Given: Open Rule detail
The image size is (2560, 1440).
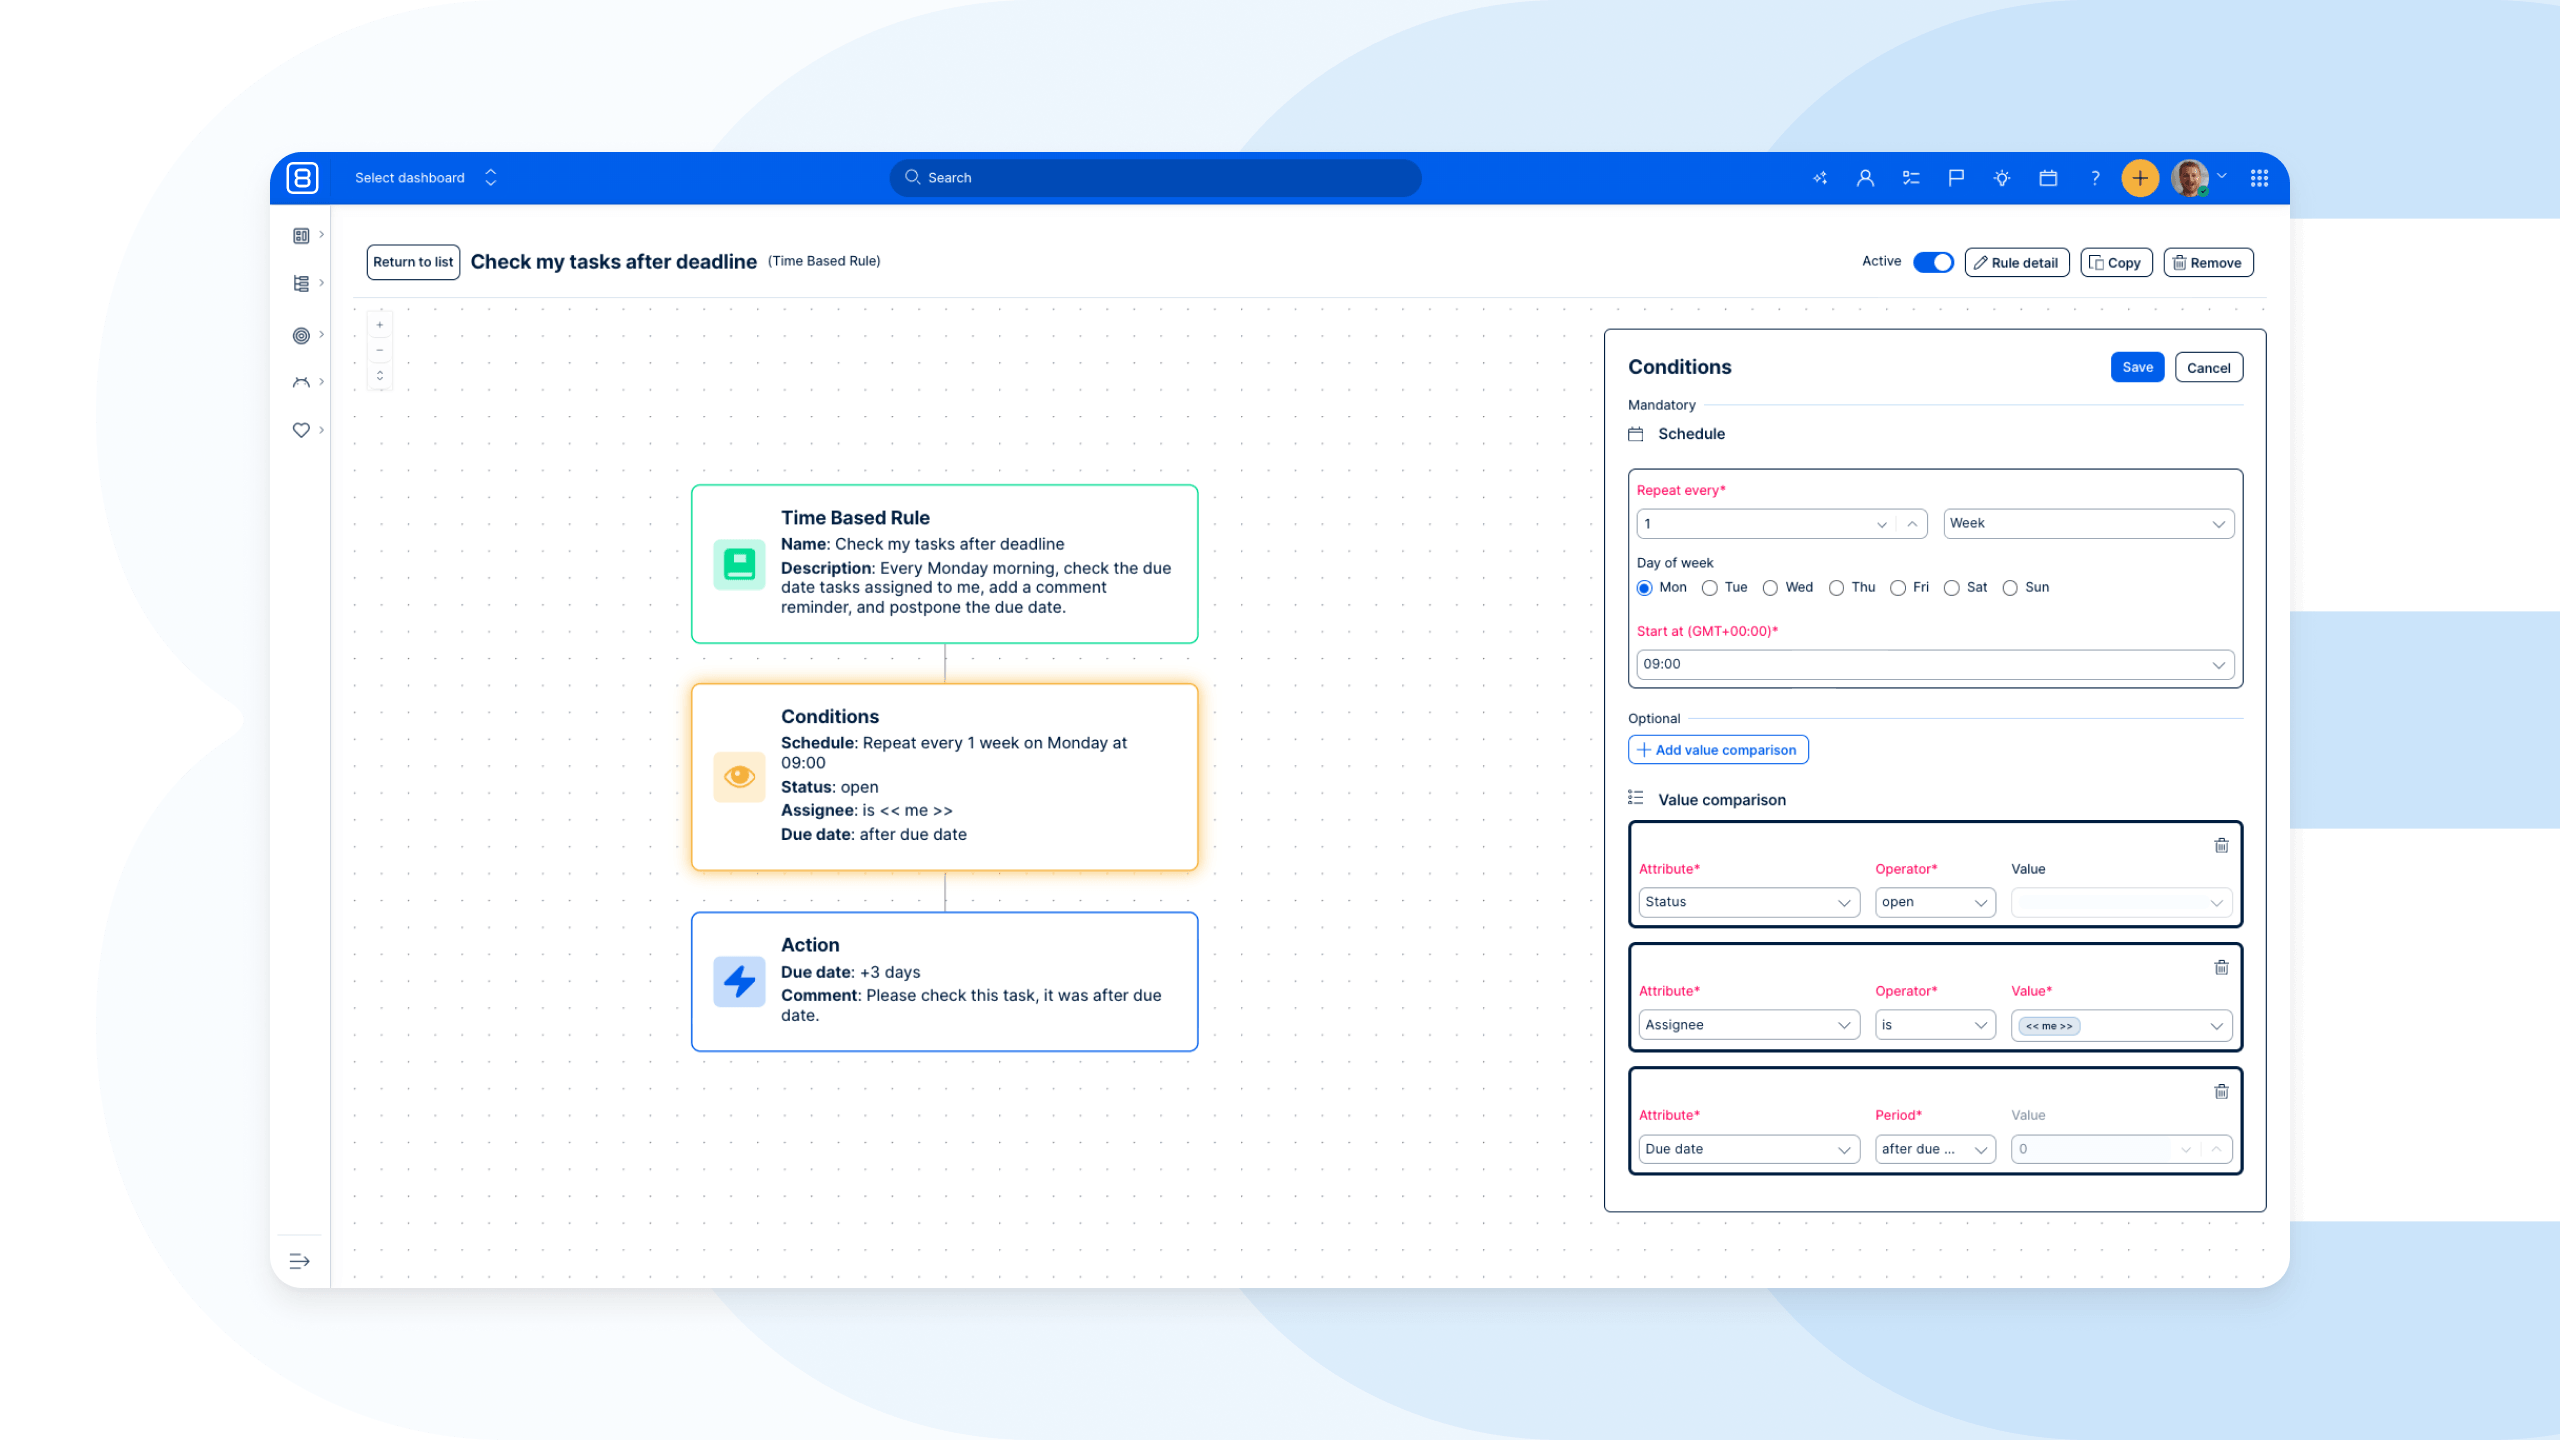Looking at the screenshot, I should click(x=2016, y=262).
